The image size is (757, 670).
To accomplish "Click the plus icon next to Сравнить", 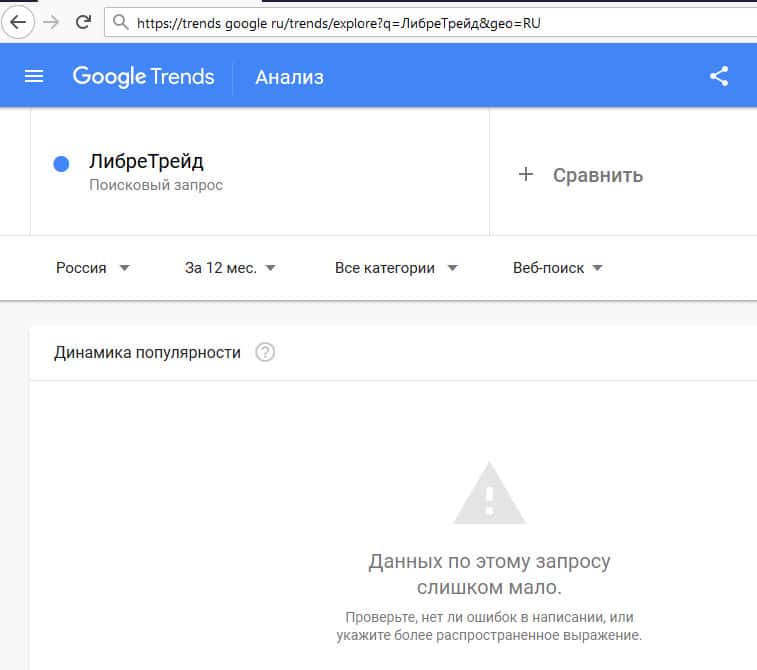I will [x=526, y=175].
